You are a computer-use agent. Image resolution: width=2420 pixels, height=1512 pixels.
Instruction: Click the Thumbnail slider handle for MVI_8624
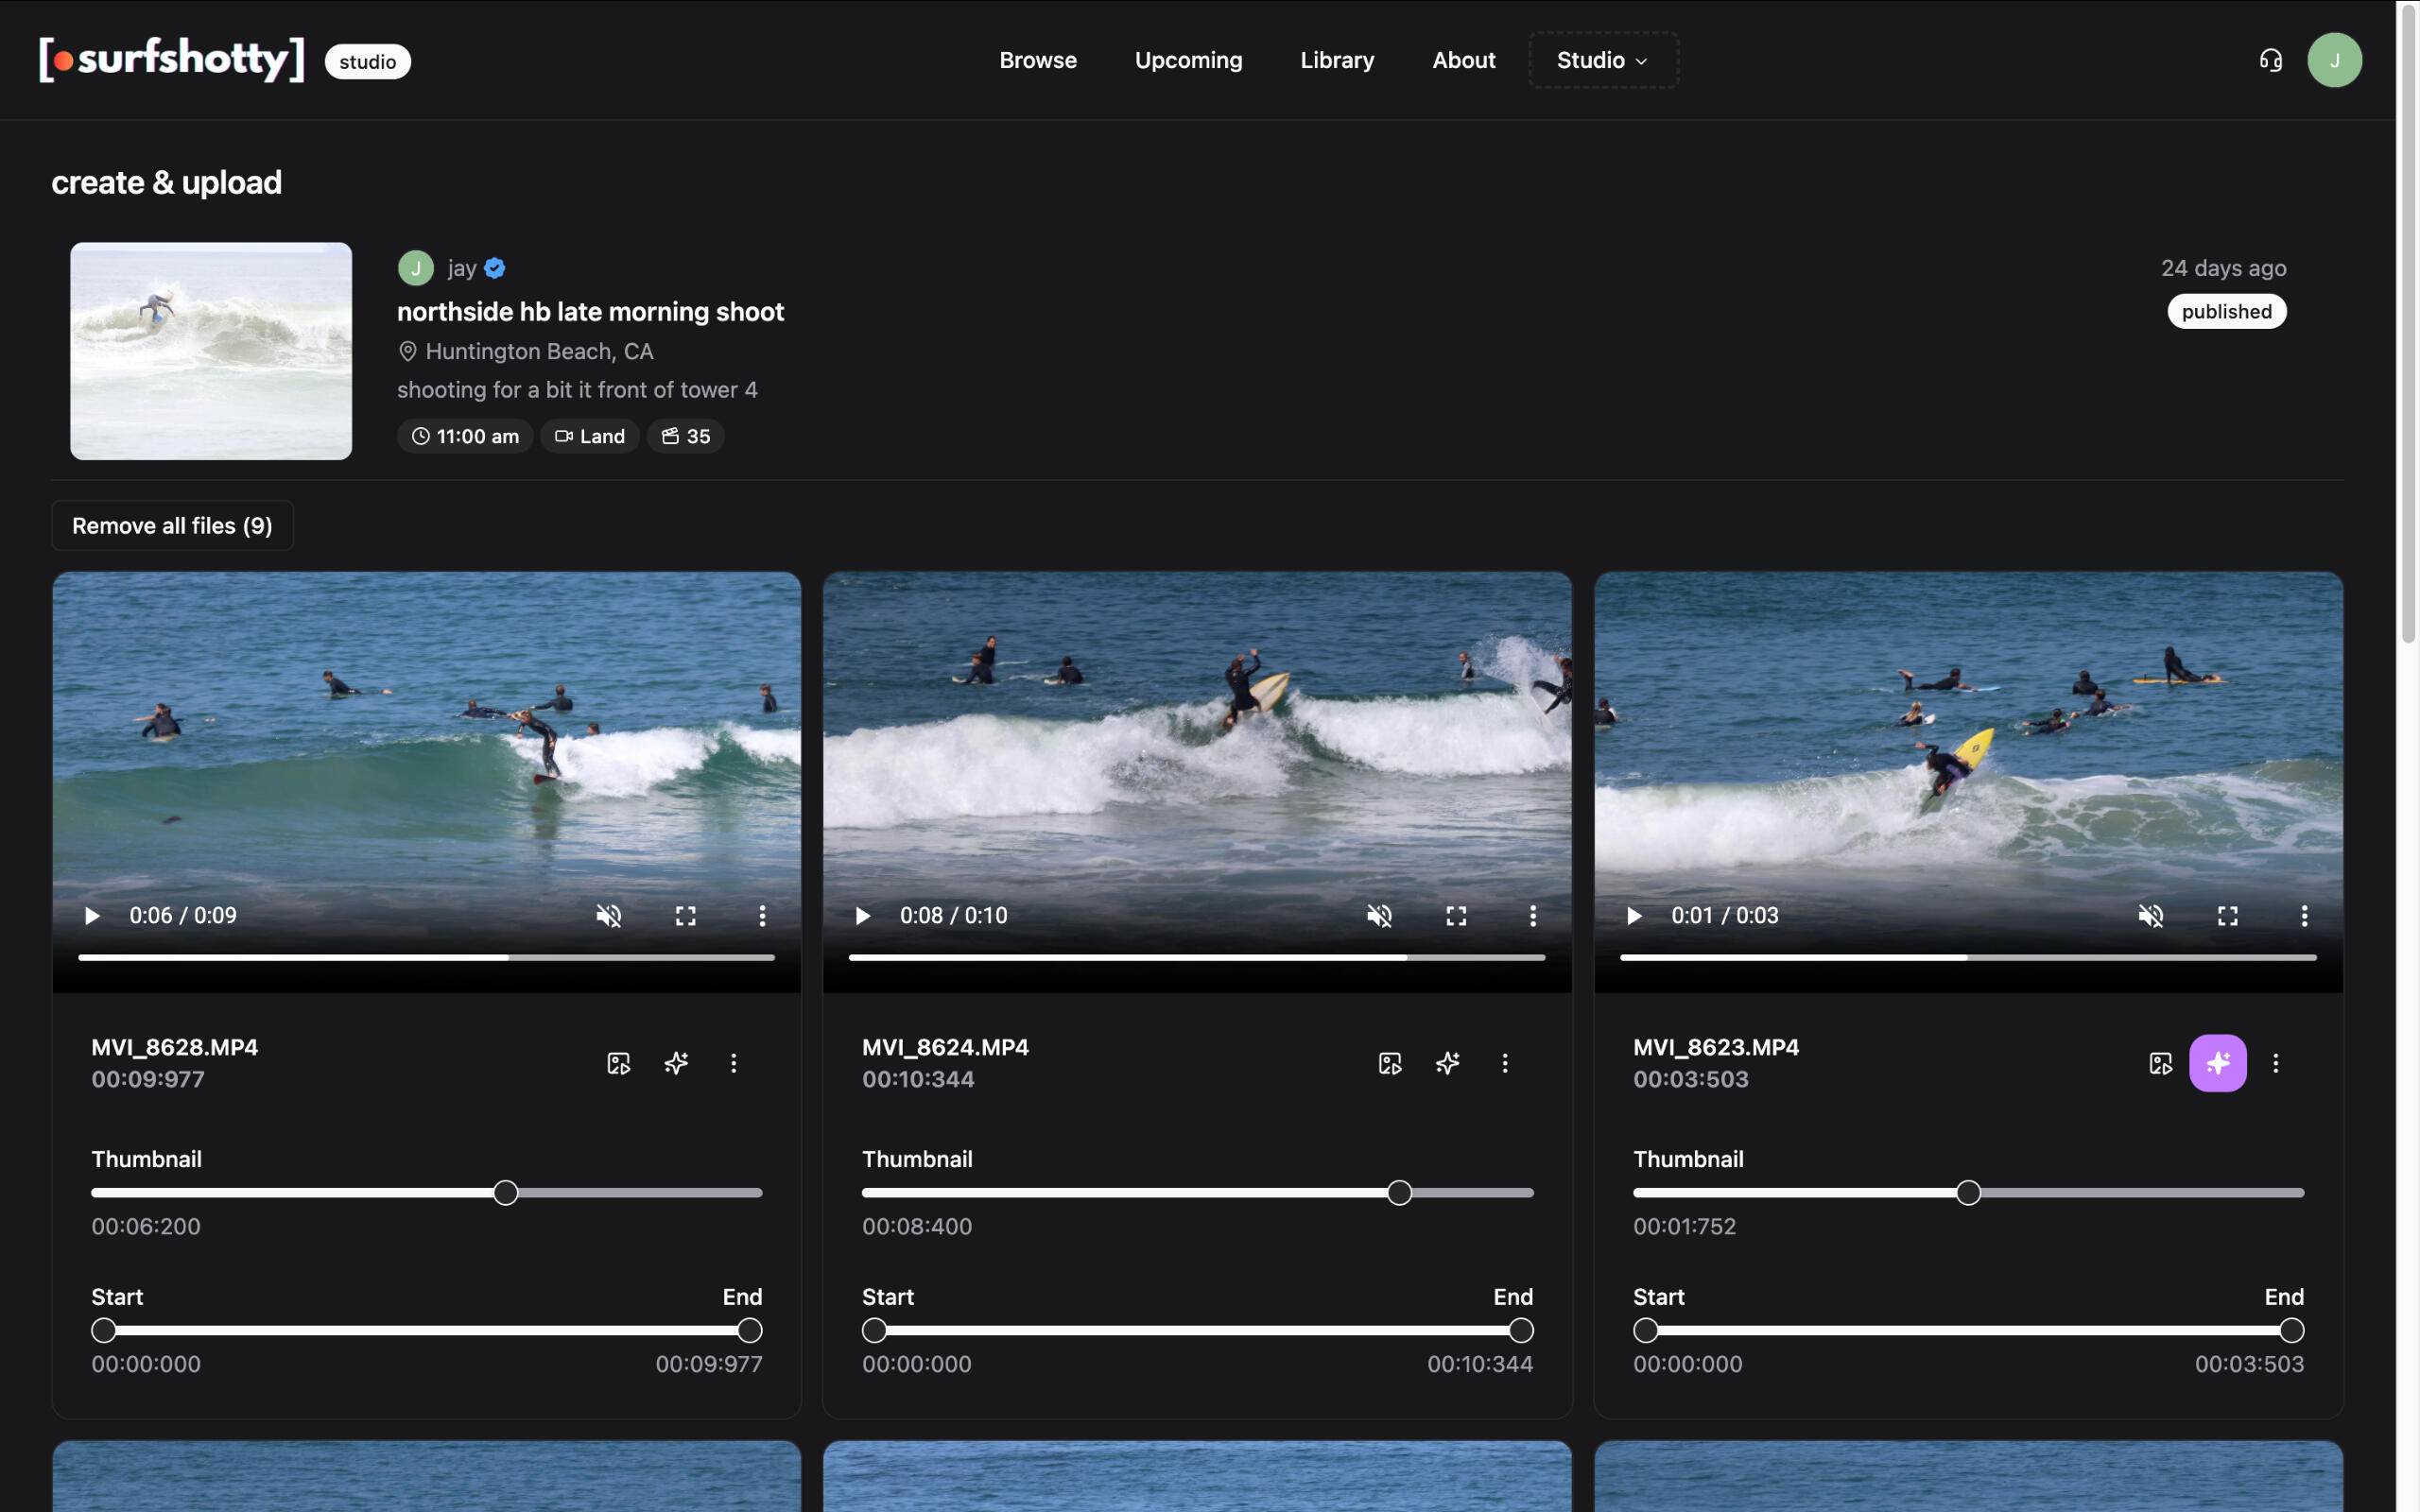[1399, 1193]
